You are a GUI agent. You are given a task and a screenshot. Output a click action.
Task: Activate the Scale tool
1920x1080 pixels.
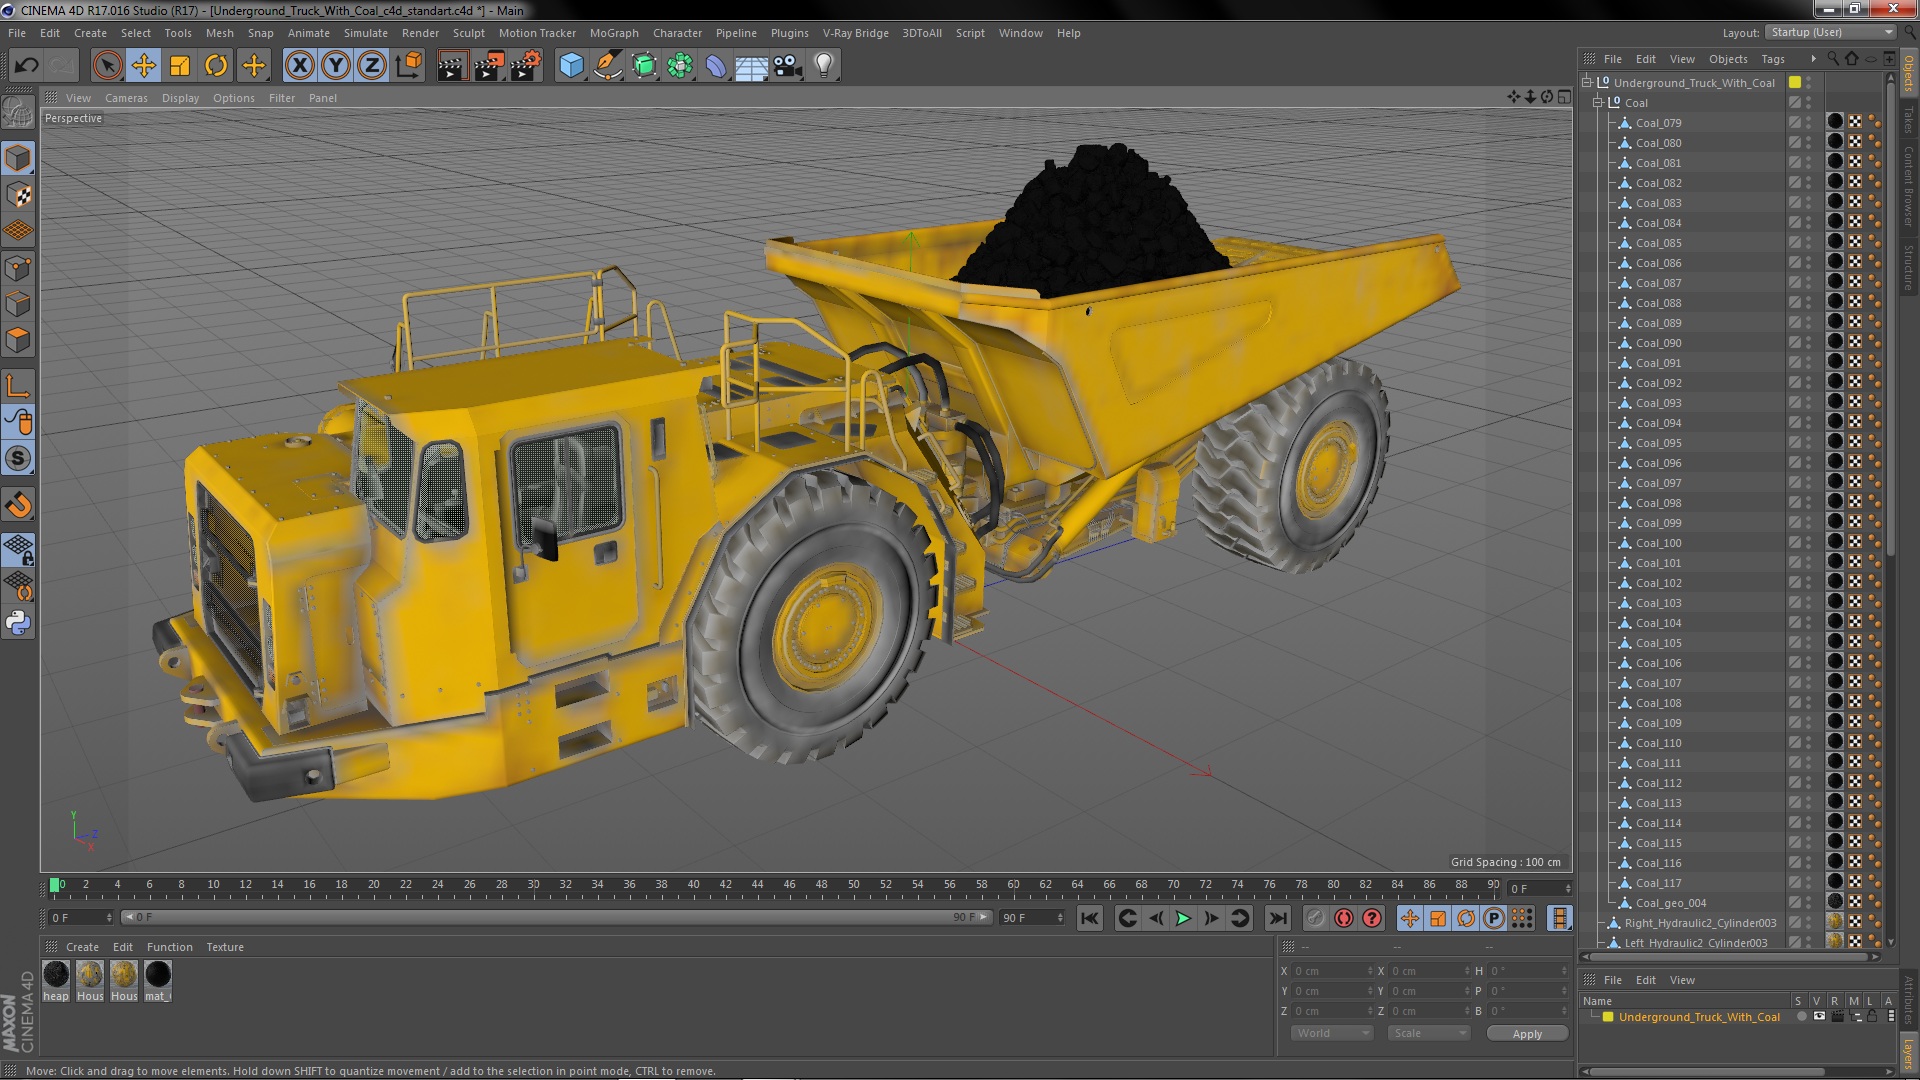(180, 66)
